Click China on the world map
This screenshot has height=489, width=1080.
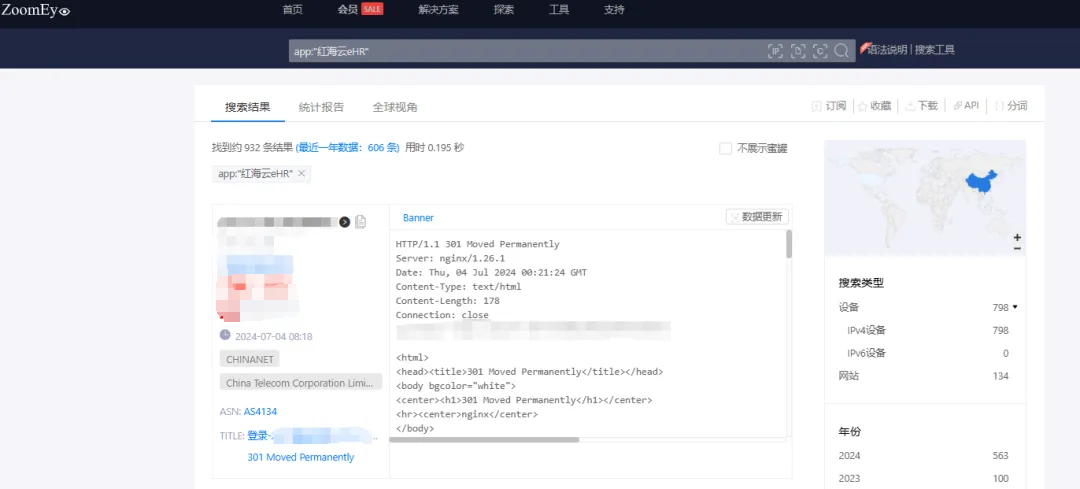pos(982,183)
